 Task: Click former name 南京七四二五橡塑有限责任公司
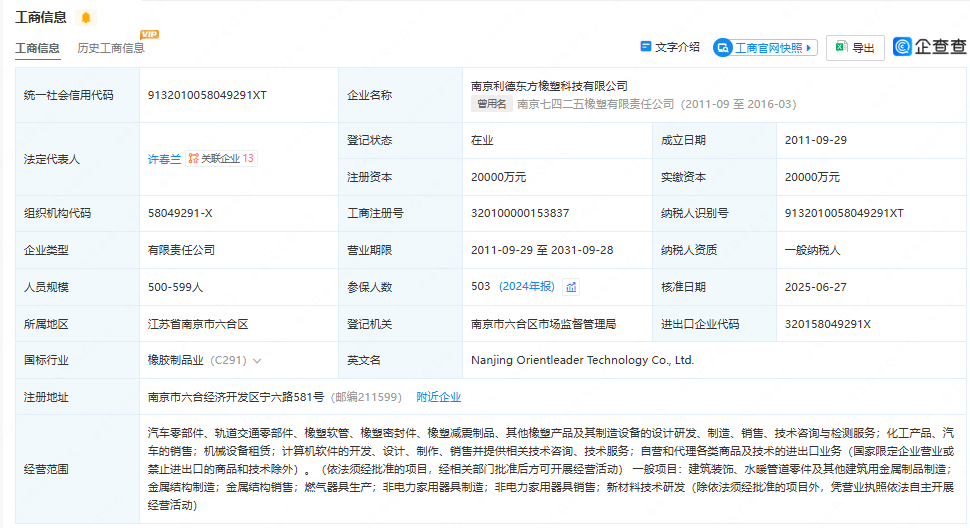pyautogui.click(x=595, y=104)
